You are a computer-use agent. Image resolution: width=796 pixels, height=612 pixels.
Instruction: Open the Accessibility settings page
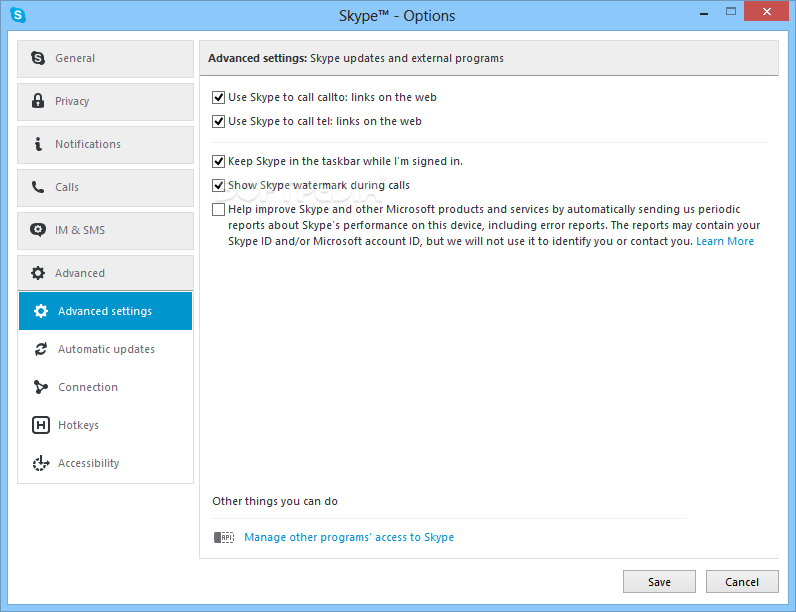click(x=106, y=463)
